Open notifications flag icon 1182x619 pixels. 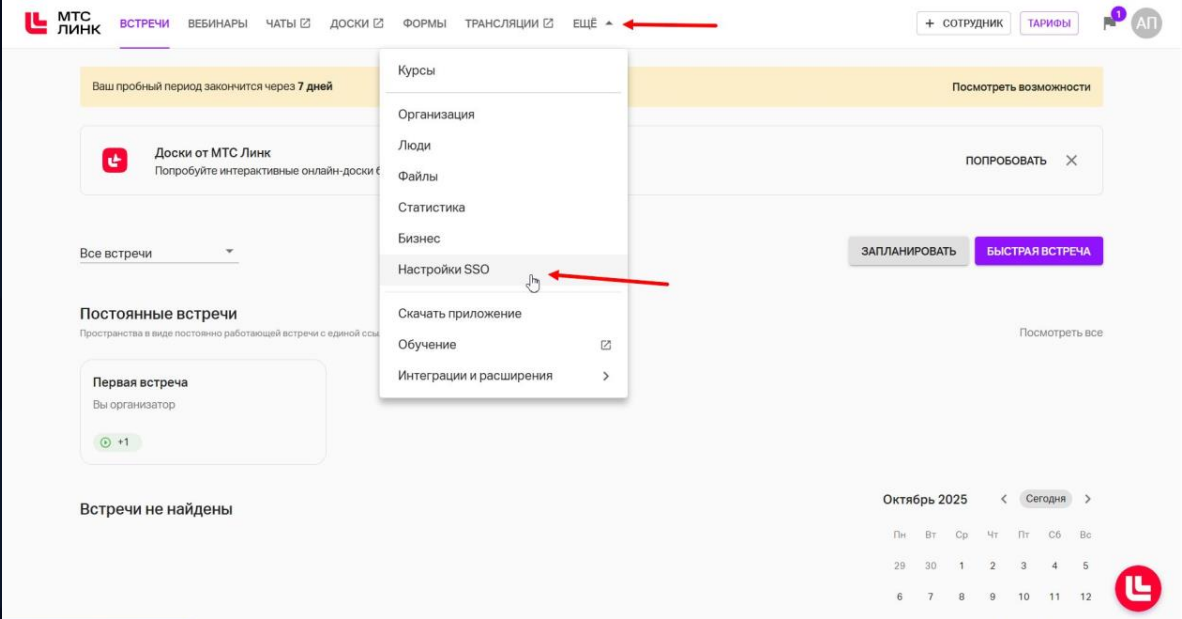pyautogui.click(x=1109, y=24)
